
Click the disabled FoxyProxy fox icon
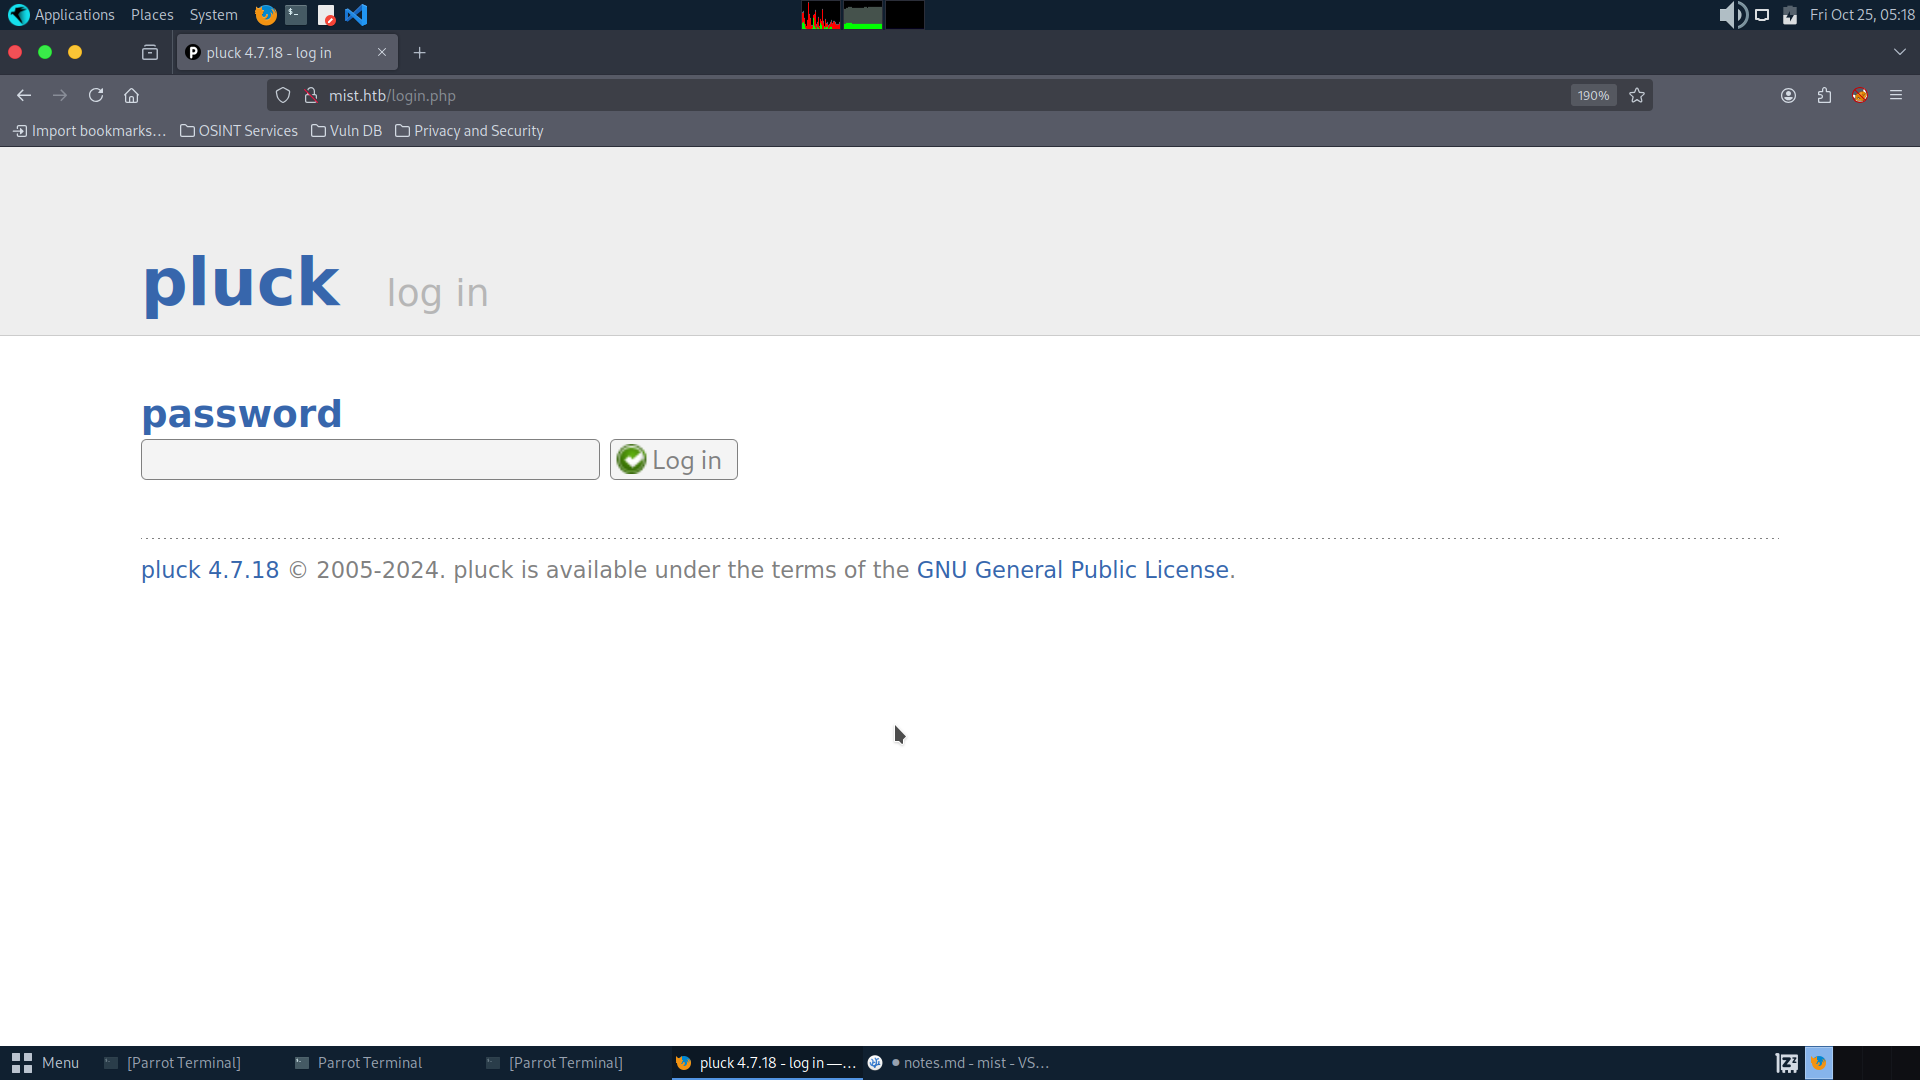(1860, 95)
